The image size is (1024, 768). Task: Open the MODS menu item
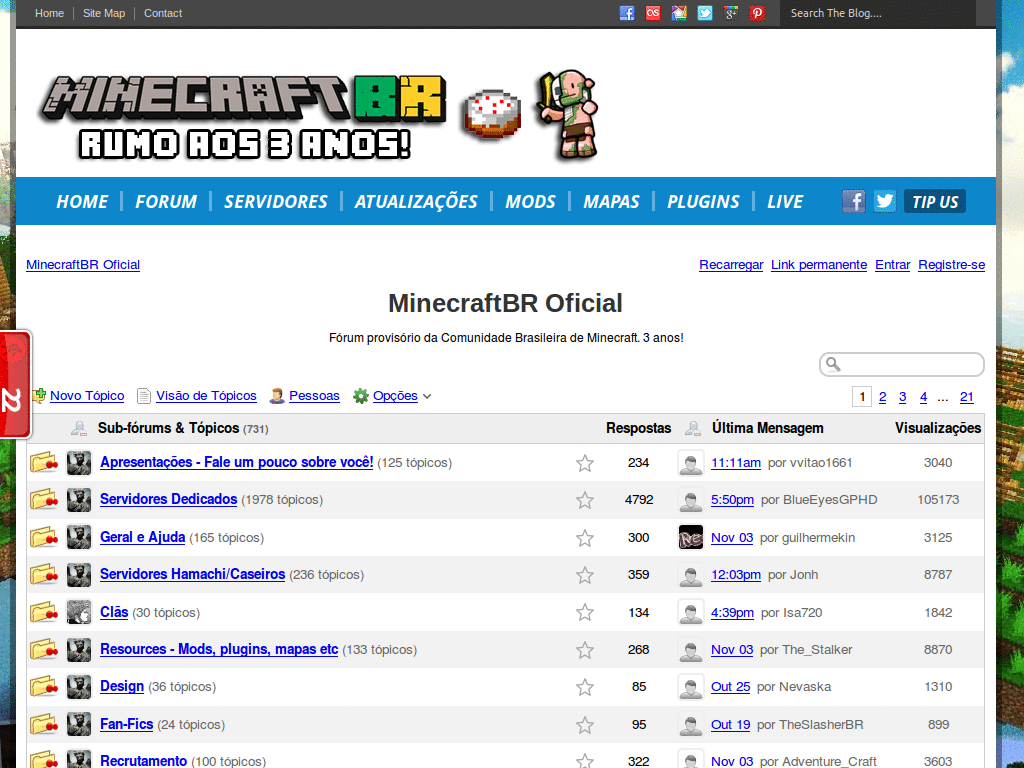tap(530, 202)
